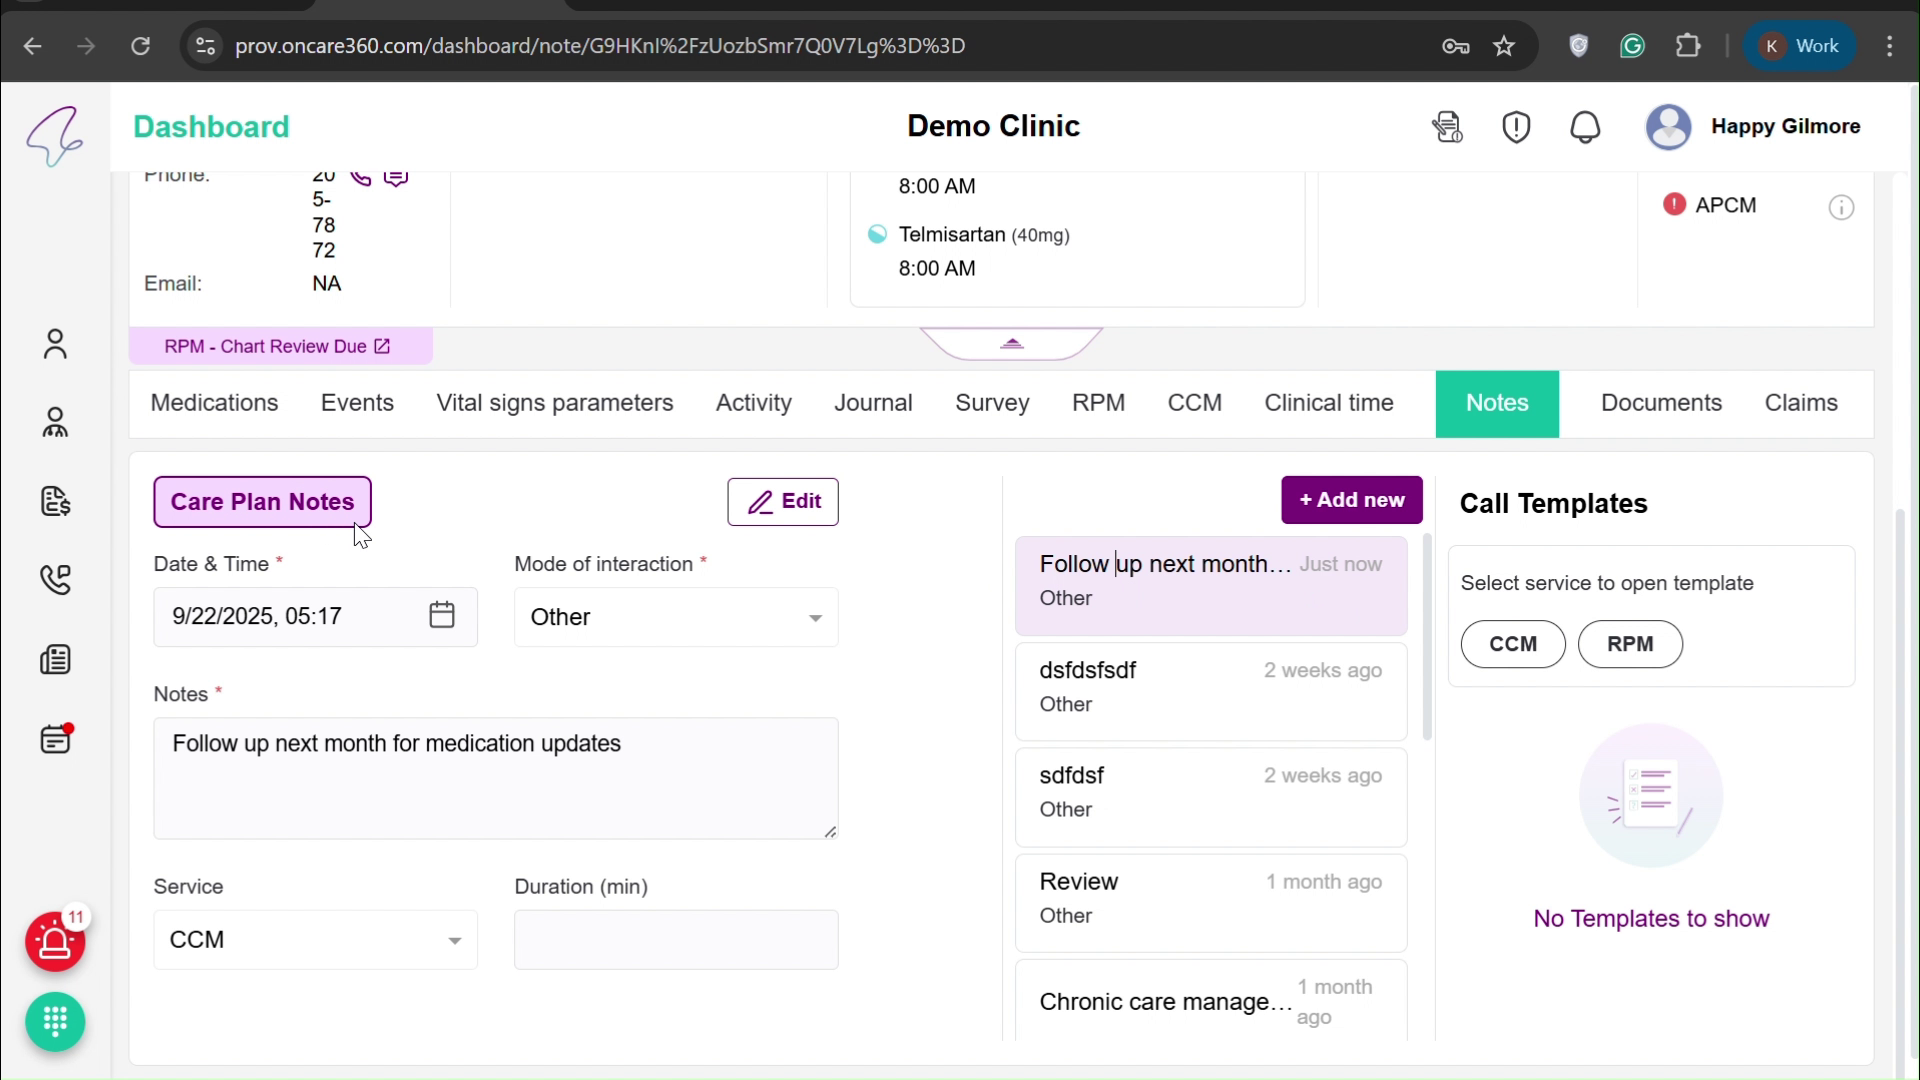Open the RPM Chart Review Due link

click(x=277, y=345)
